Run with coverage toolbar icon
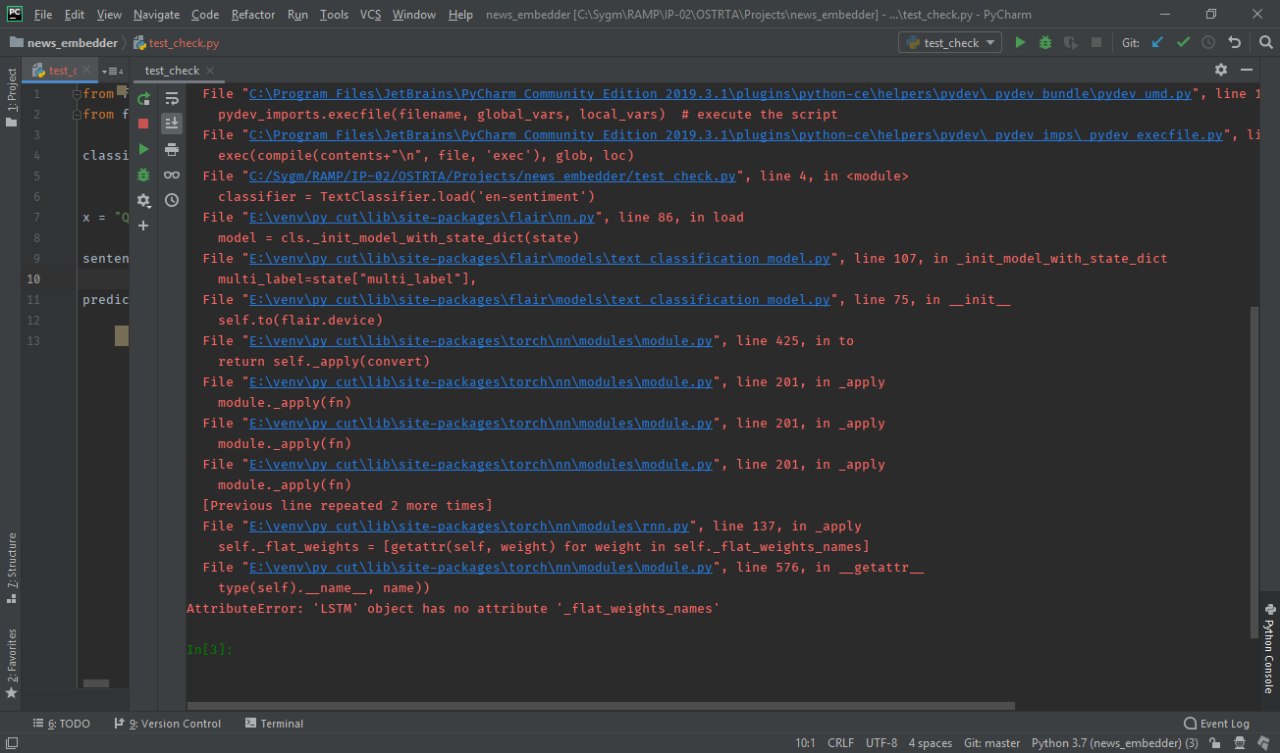Screen dimensions: 1280x753 [x=1071, y=43]
